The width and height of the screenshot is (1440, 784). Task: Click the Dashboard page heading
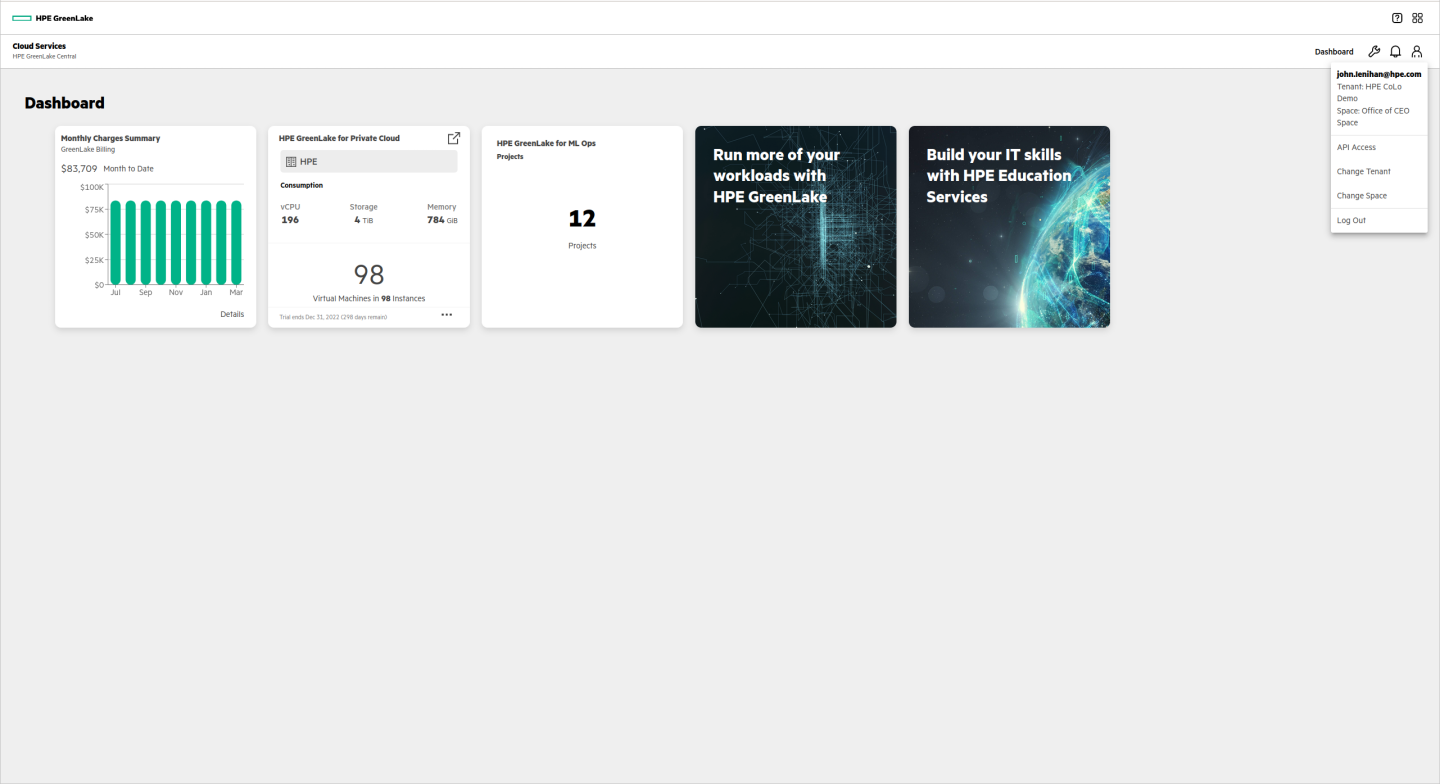pos(65,103)
